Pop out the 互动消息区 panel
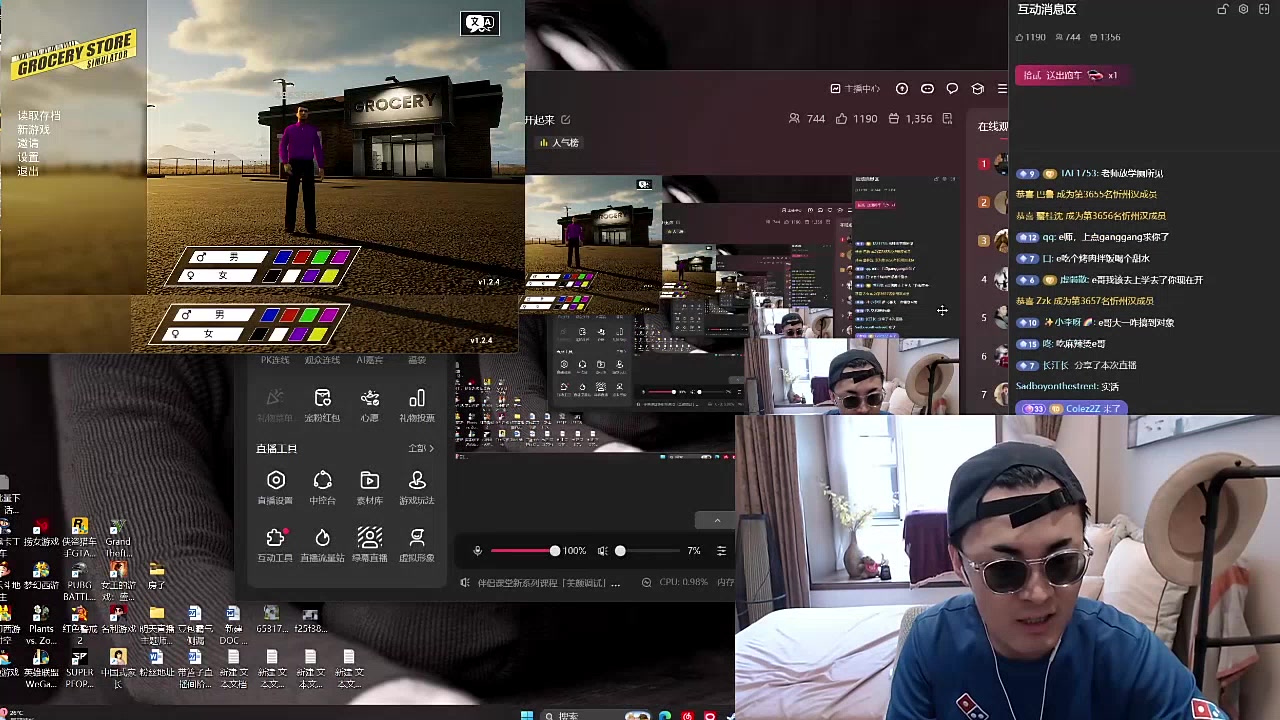Screen dimensions: 1280x720 (x=1264, y=9)
